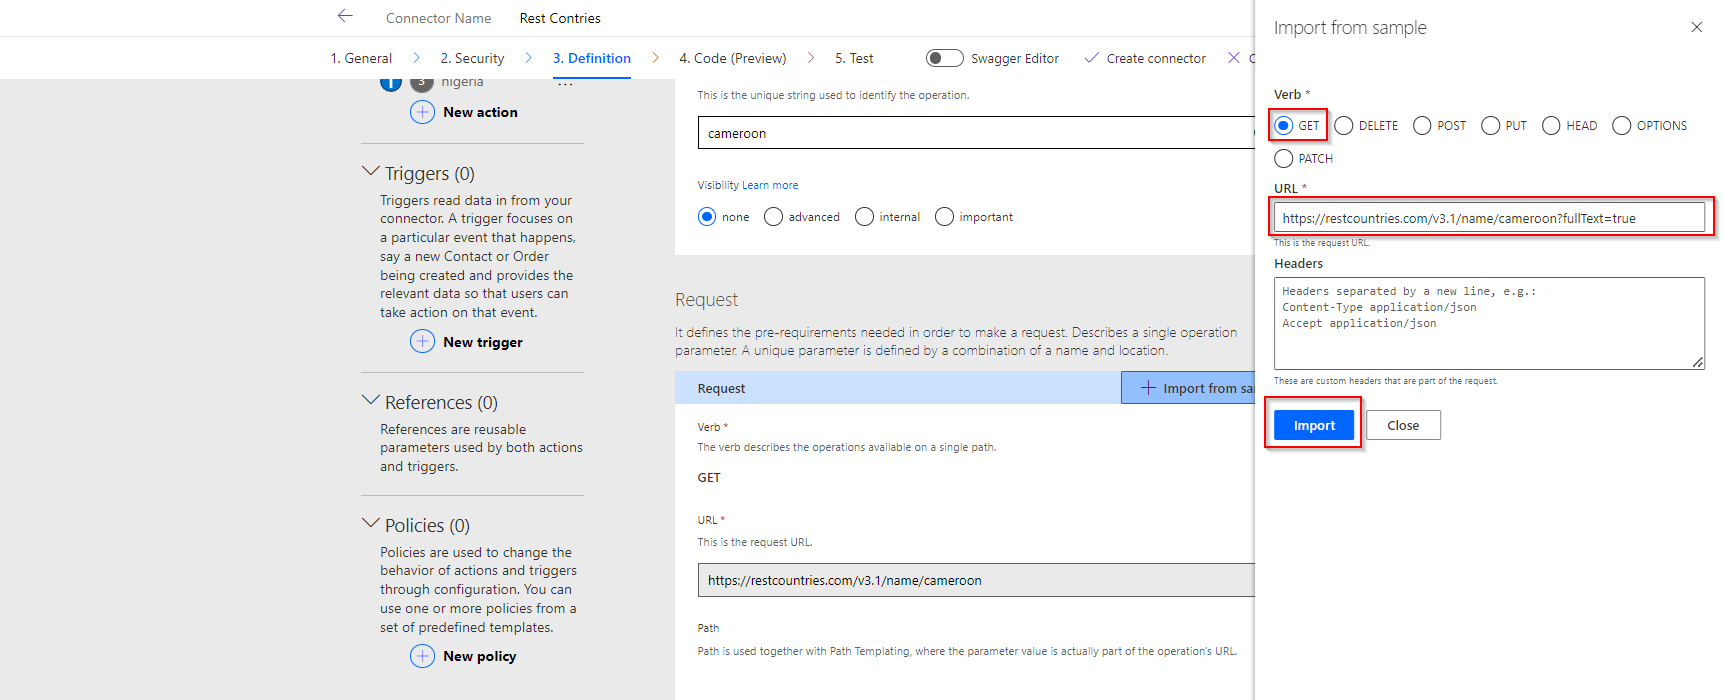Click the back arrow icon

click(345, 16)
